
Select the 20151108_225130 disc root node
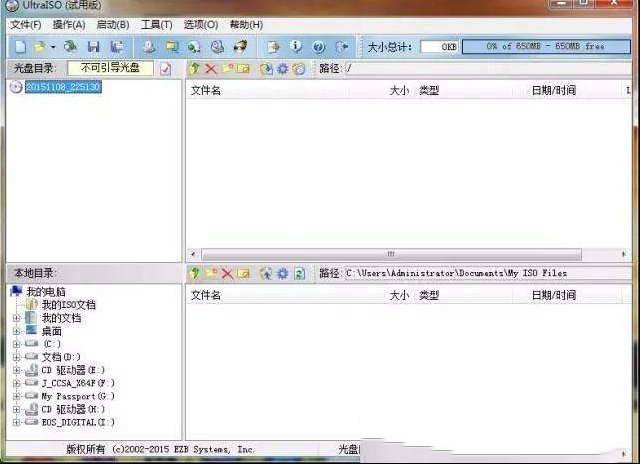pyautogui.click(x=63, y=87)
